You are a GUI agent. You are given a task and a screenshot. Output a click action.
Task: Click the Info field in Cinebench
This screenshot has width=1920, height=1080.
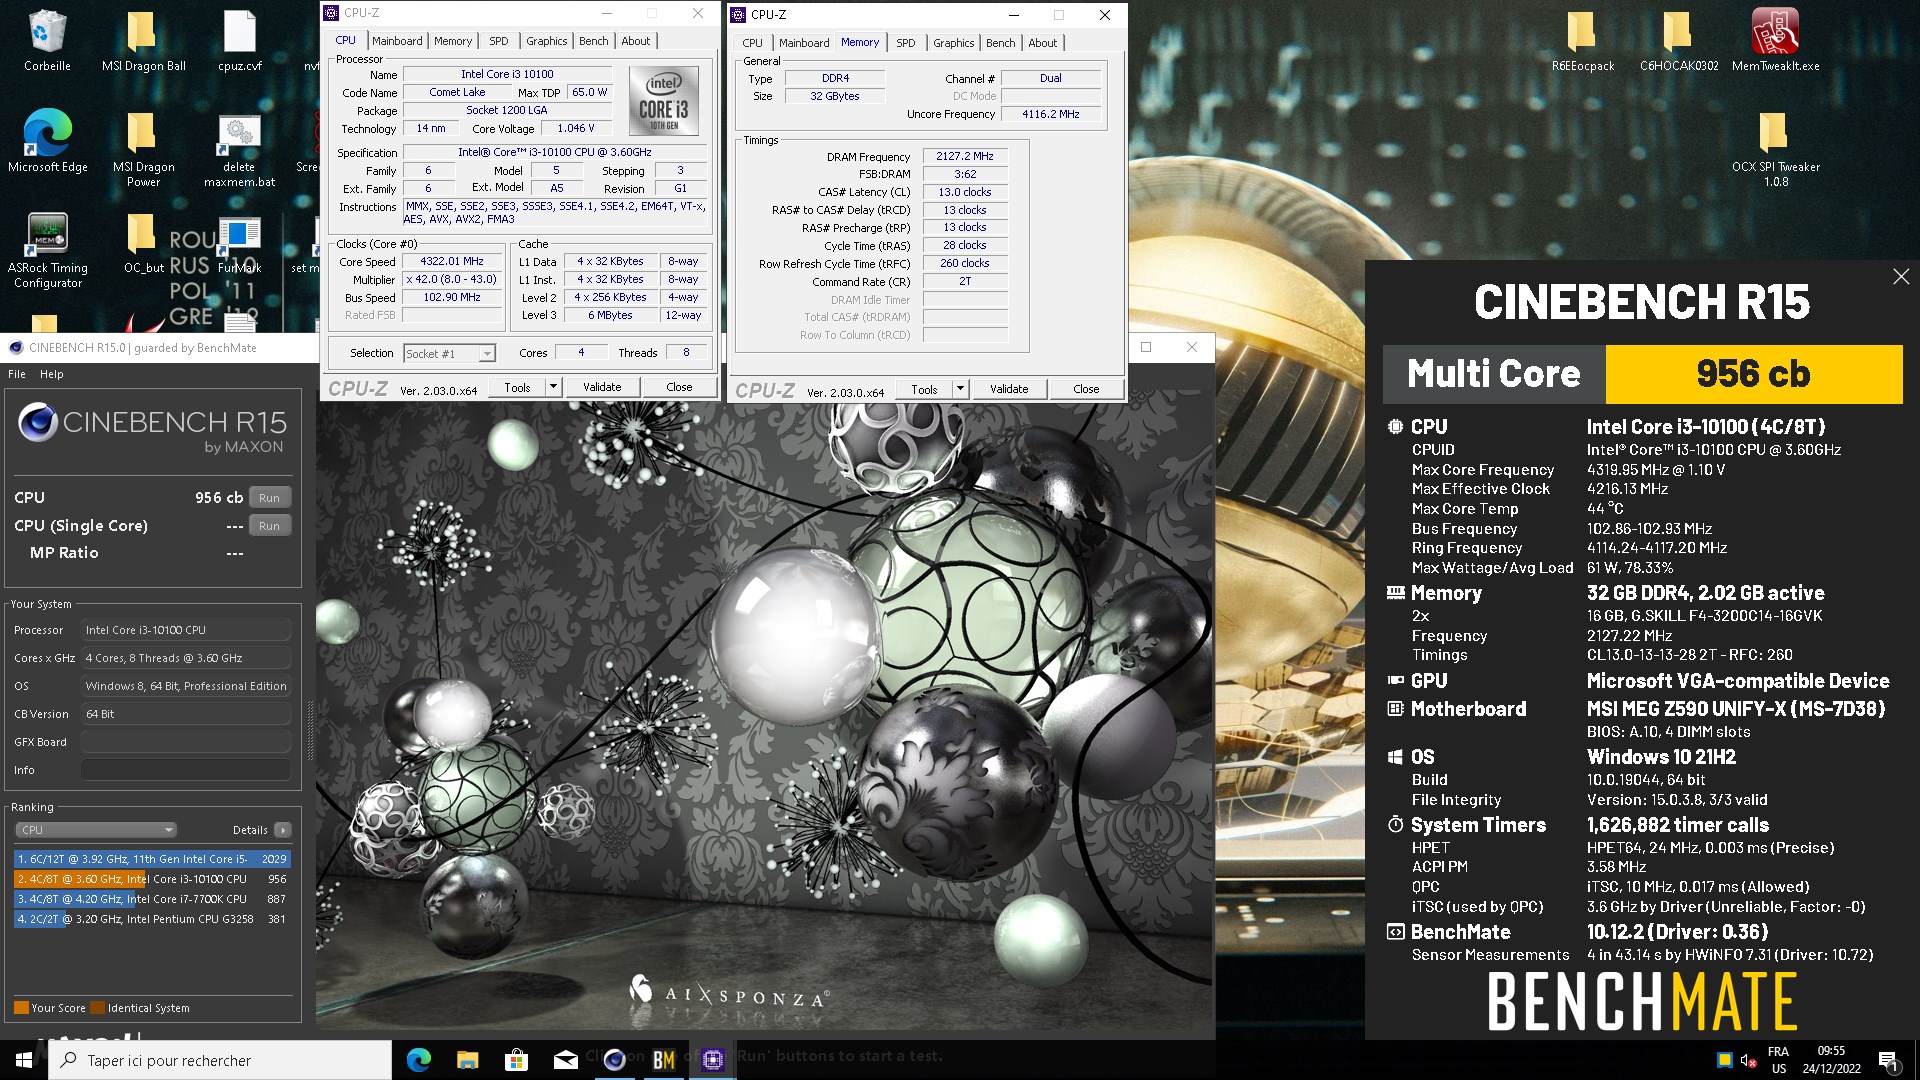pos(186,770)
